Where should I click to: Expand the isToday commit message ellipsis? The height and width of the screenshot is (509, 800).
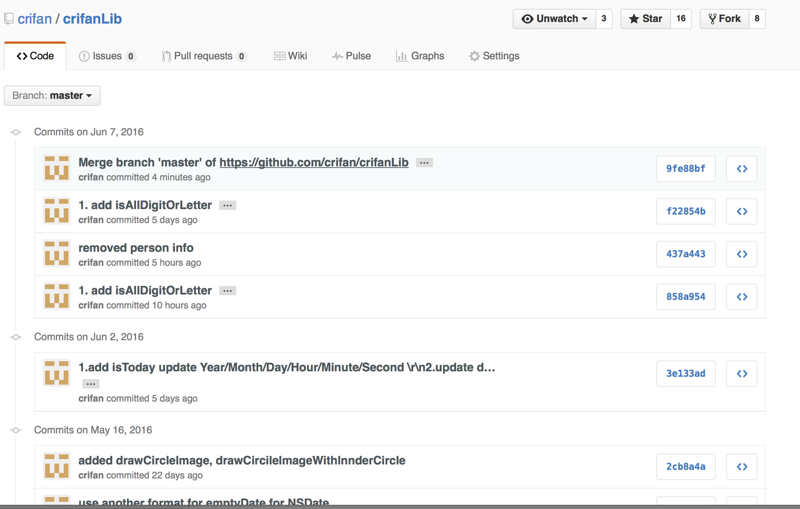click(90, 383)
